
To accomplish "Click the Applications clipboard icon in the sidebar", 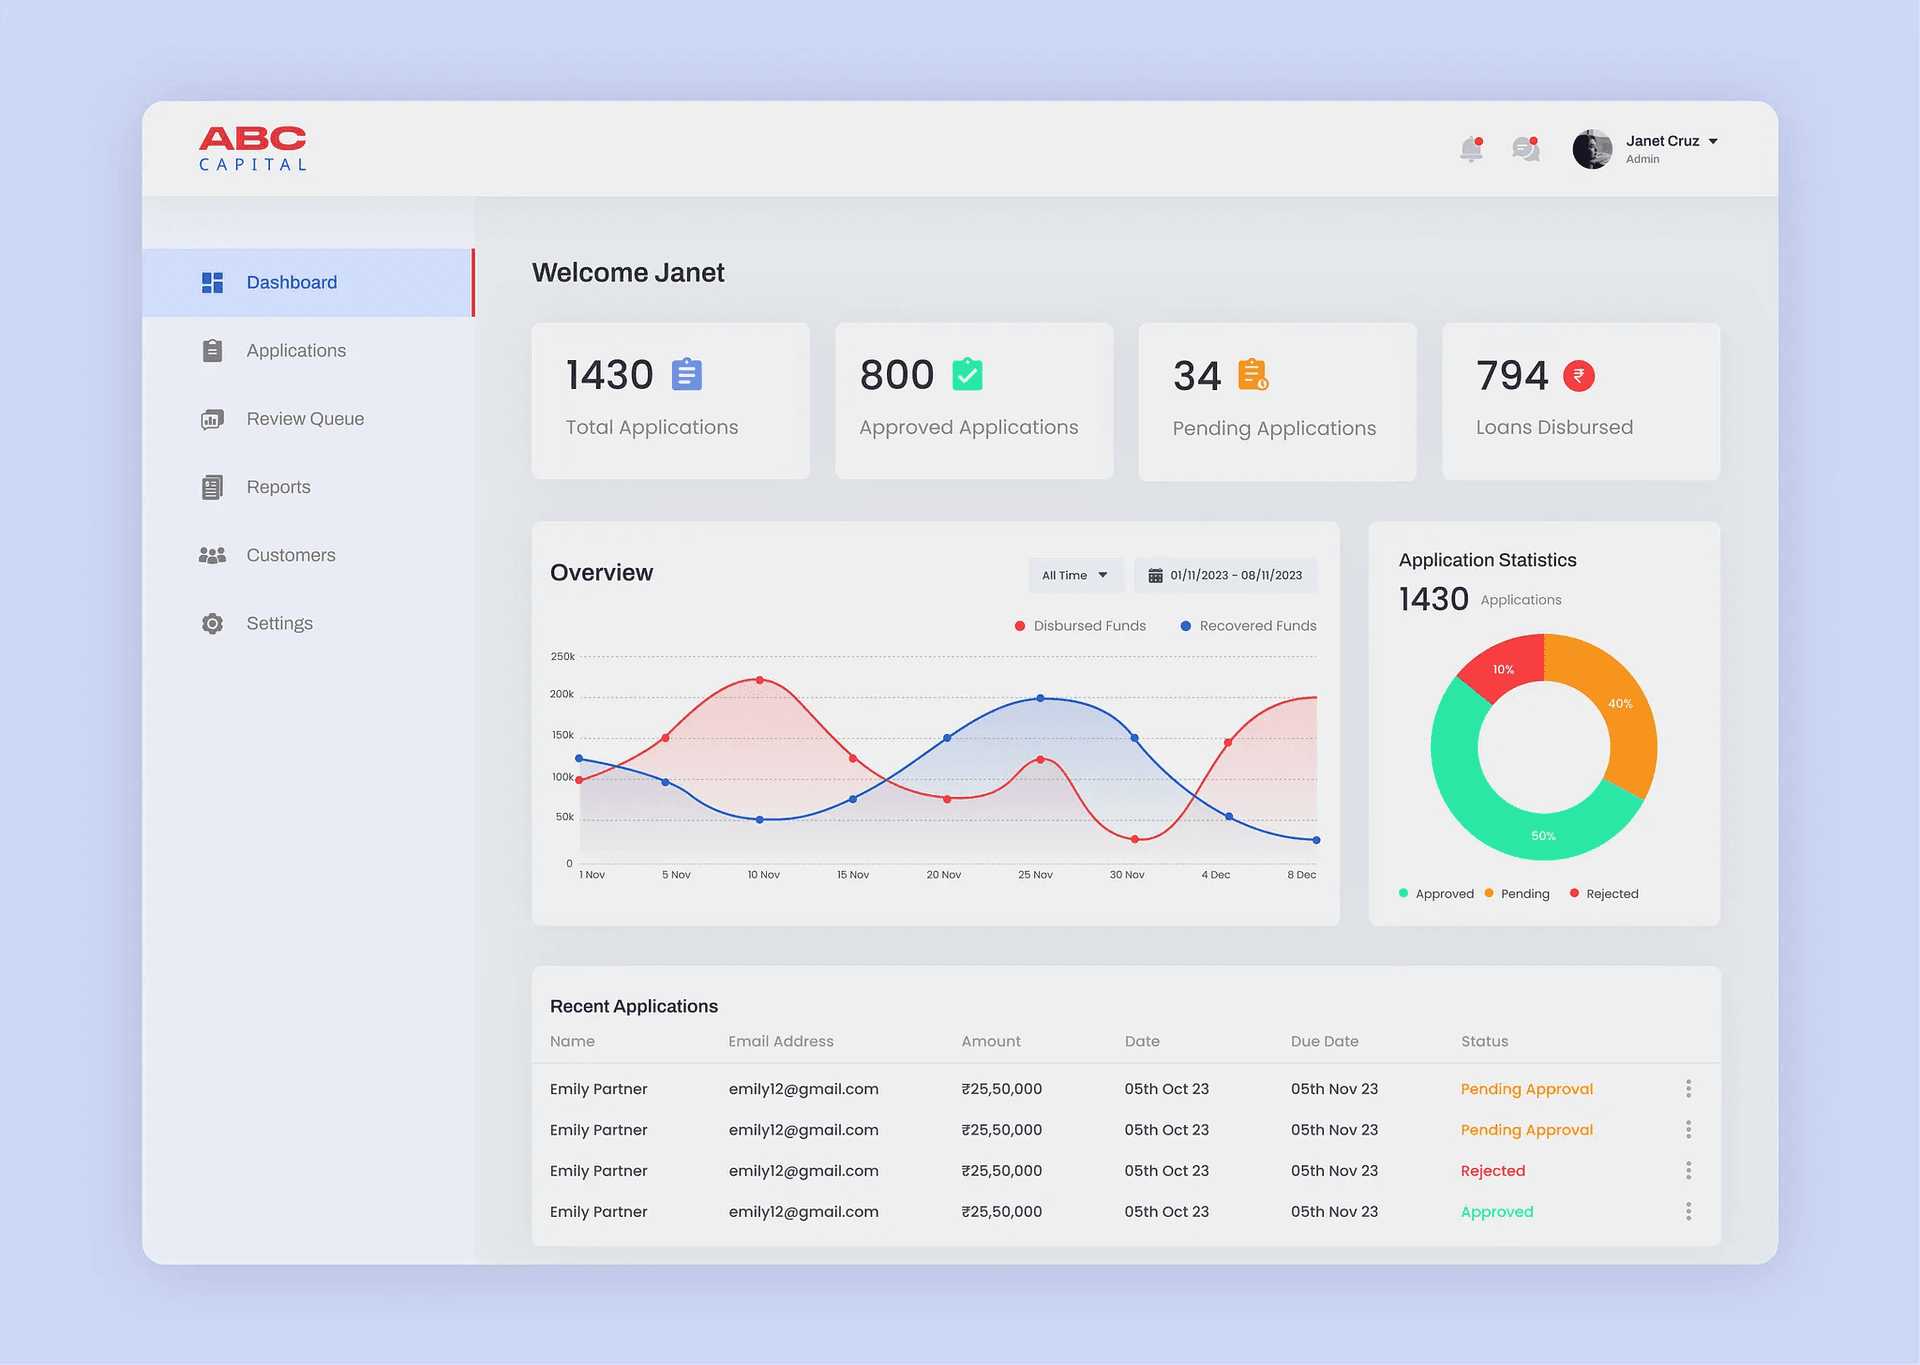I will (212, 351).
